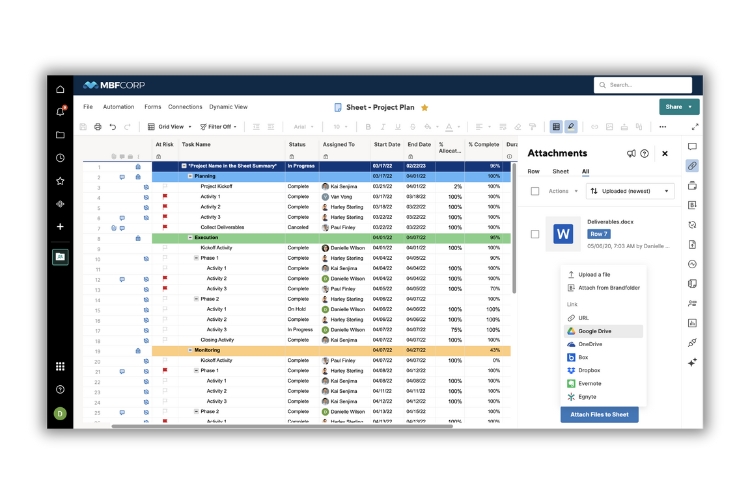
Task: Open Recents clock icon in sidebar
Action: coord(60,158)
